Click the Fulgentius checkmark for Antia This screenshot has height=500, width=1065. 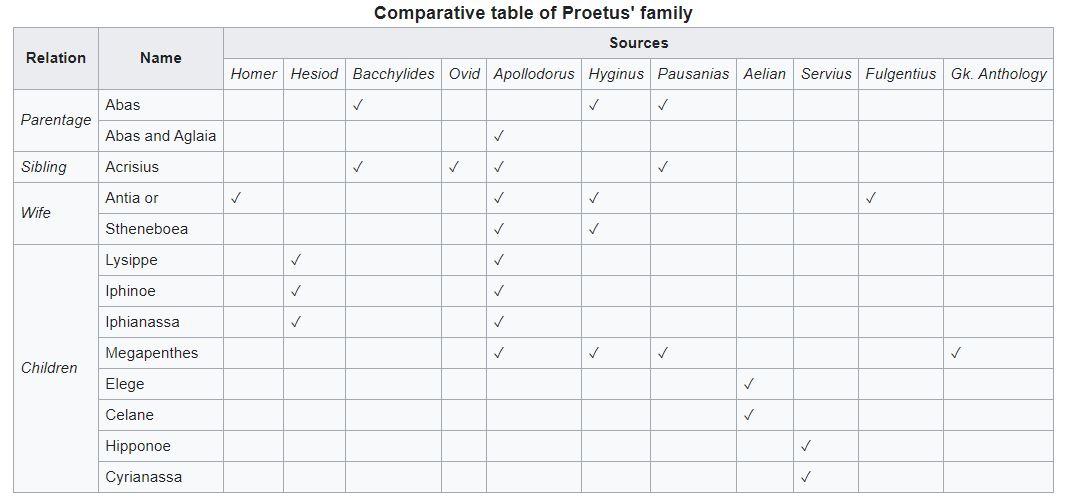pyautogui.click(x=871, y=198)
